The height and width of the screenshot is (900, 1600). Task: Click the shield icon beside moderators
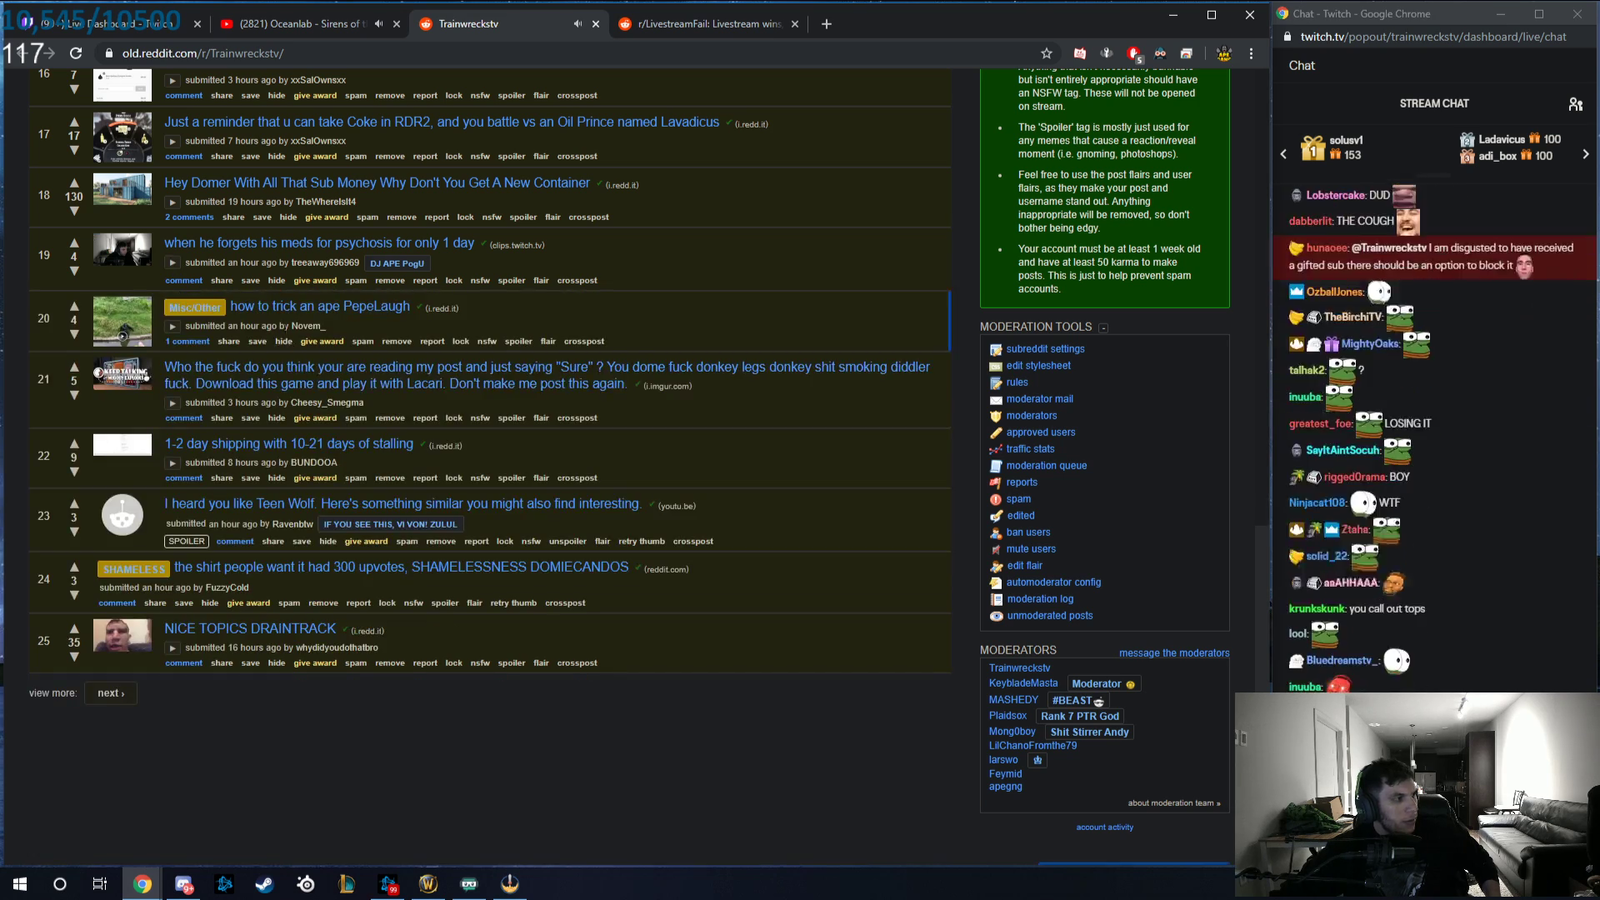click(995, 416)
